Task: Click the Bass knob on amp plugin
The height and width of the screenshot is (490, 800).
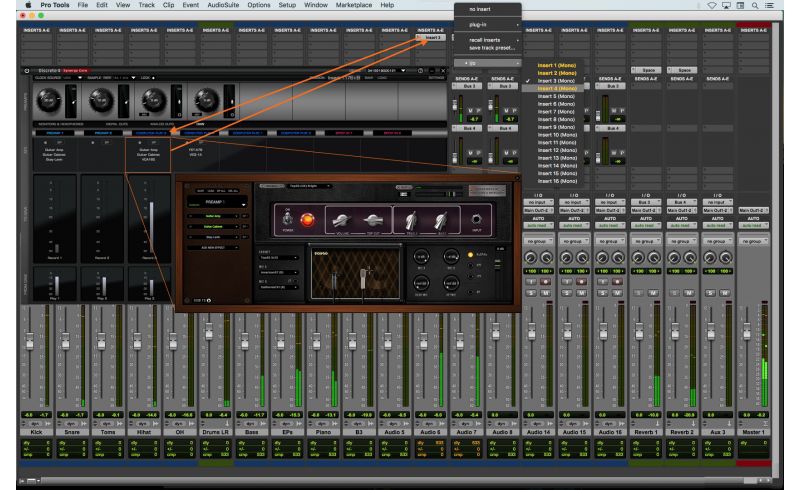Action: pyautogui.click(x=440, y=220)
